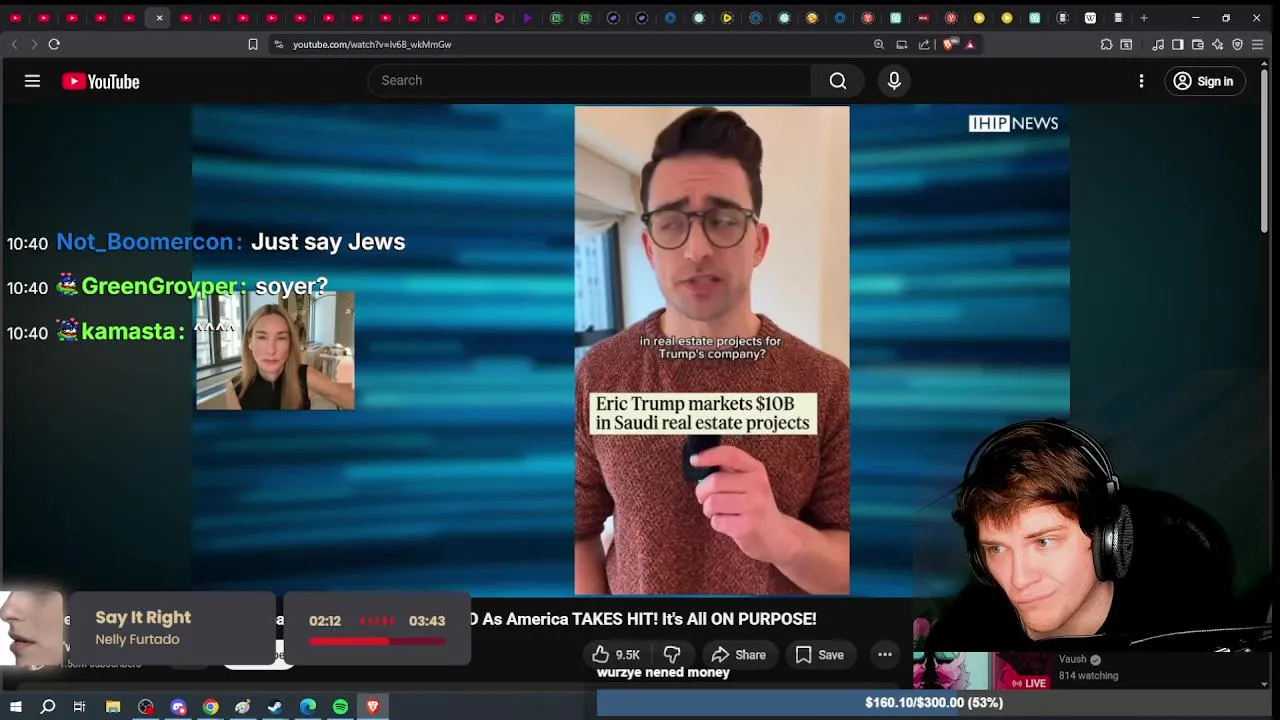Open more actions ellipsis under video
Viewport: 1280px width, 720px height.
tap(885, 655)
